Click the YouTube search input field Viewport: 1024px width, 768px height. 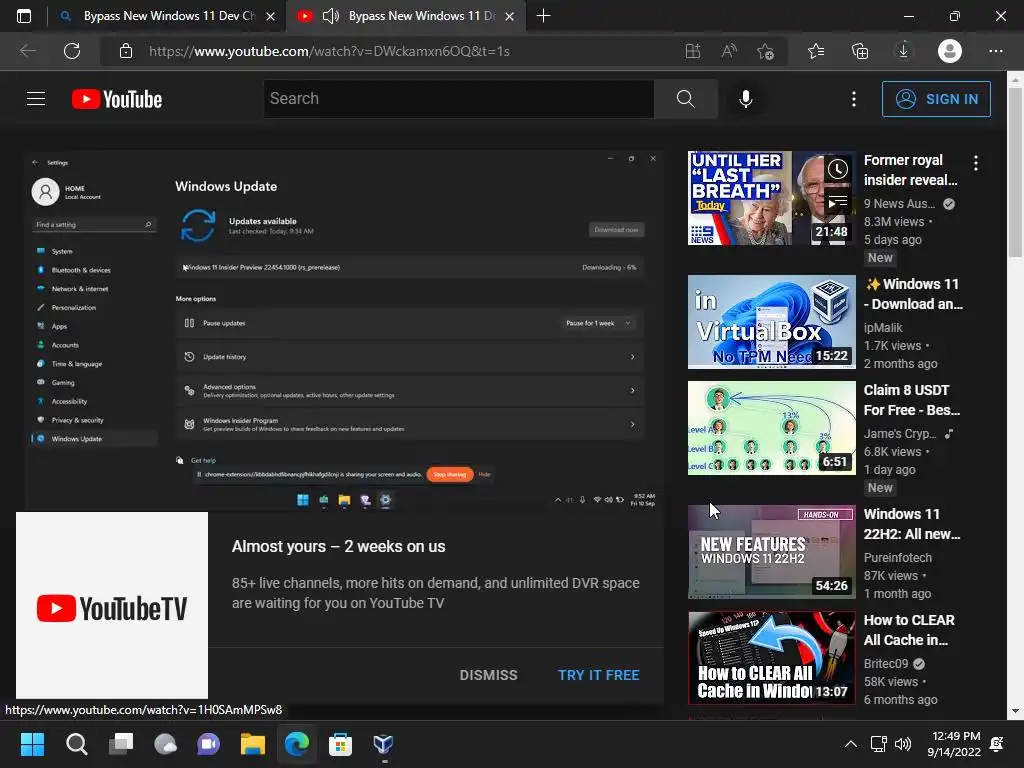click(x=458, y=99)
